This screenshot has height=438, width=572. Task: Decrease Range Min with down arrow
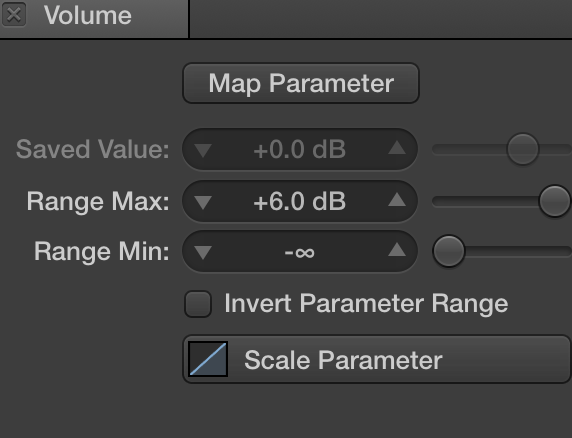pos(203,252)
